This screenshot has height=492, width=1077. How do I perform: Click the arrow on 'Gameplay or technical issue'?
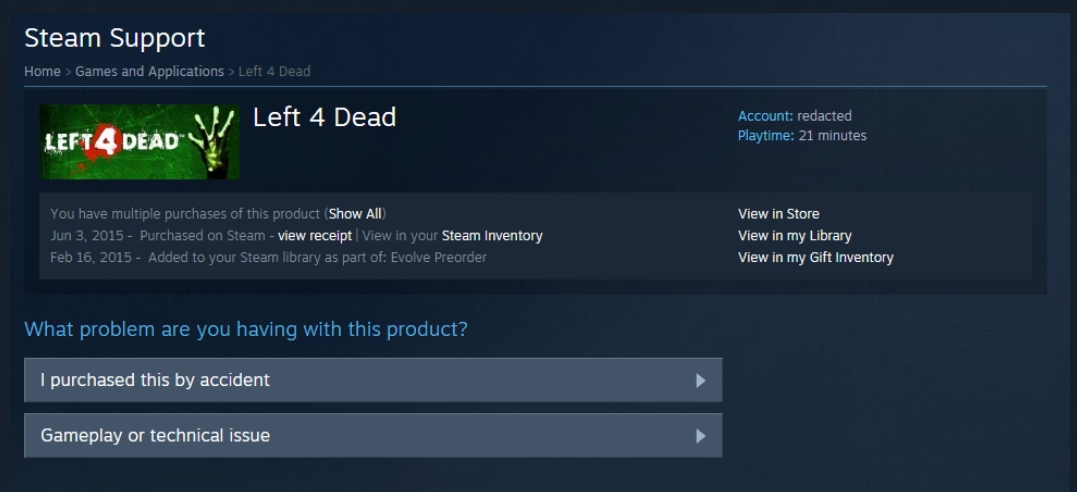[x=701, y=436]
